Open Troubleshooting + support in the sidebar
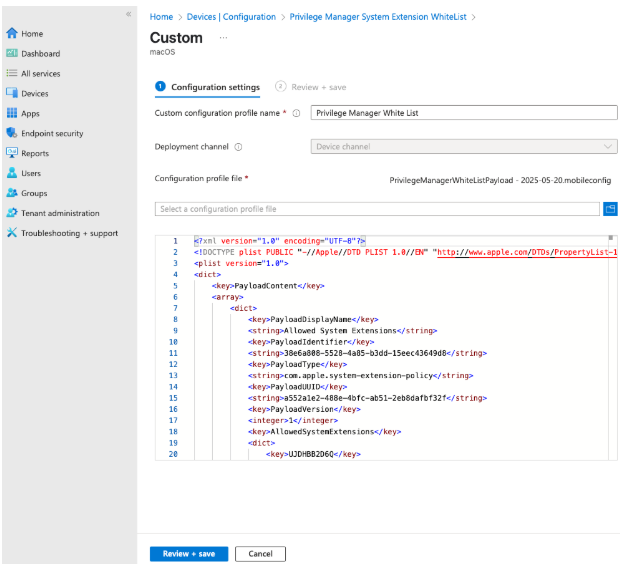620x566 pixels. 70,233
